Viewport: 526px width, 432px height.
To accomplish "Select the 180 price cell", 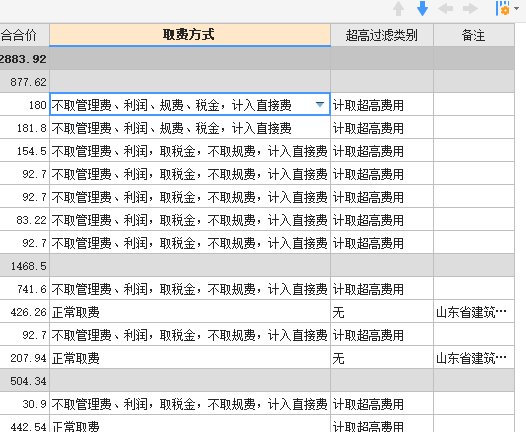I will 24,105.
